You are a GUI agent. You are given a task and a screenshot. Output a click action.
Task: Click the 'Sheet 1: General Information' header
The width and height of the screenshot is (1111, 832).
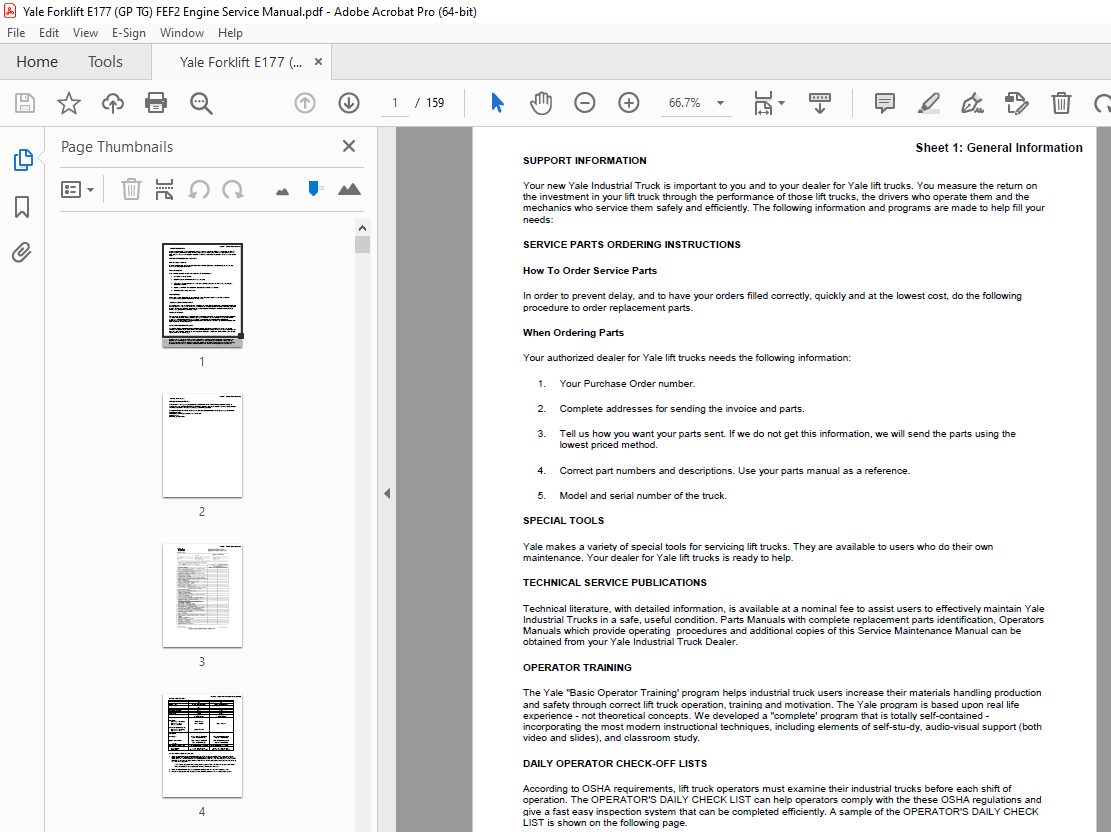point(999,147)
